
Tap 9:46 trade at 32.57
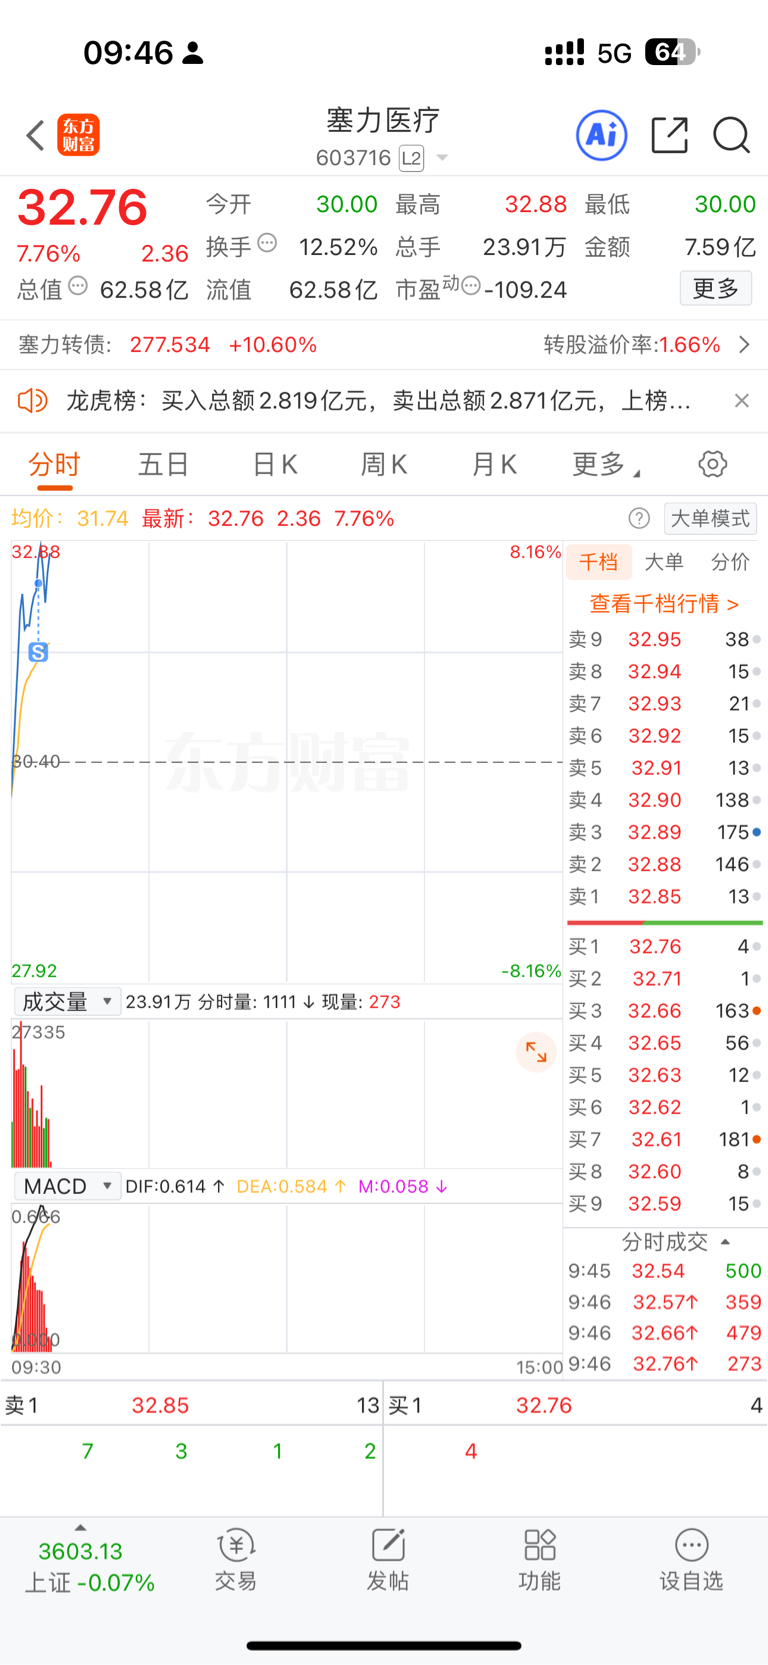click(664, 1302)
